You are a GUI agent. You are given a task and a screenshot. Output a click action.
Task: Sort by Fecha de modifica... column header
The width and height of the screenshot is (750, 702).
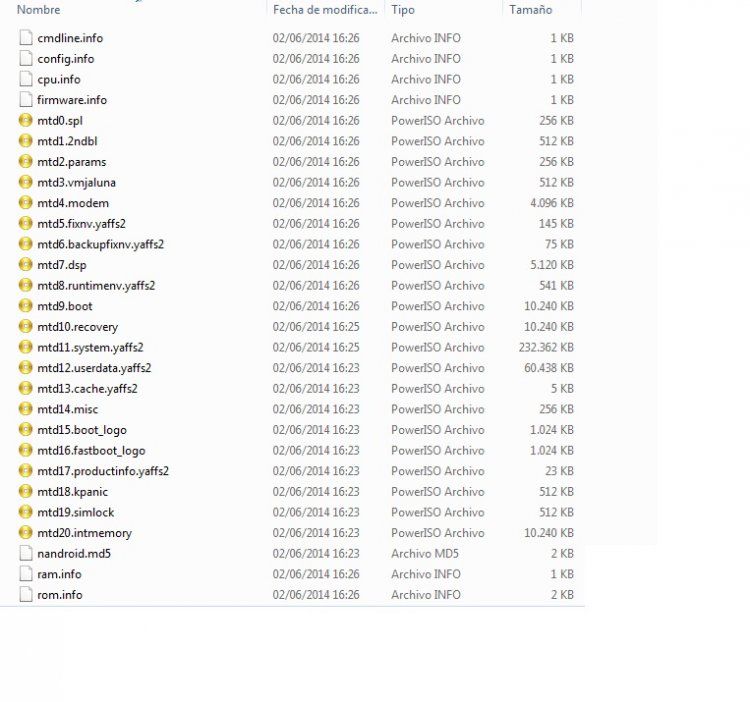pyautogui.click(x=325, y=10)
